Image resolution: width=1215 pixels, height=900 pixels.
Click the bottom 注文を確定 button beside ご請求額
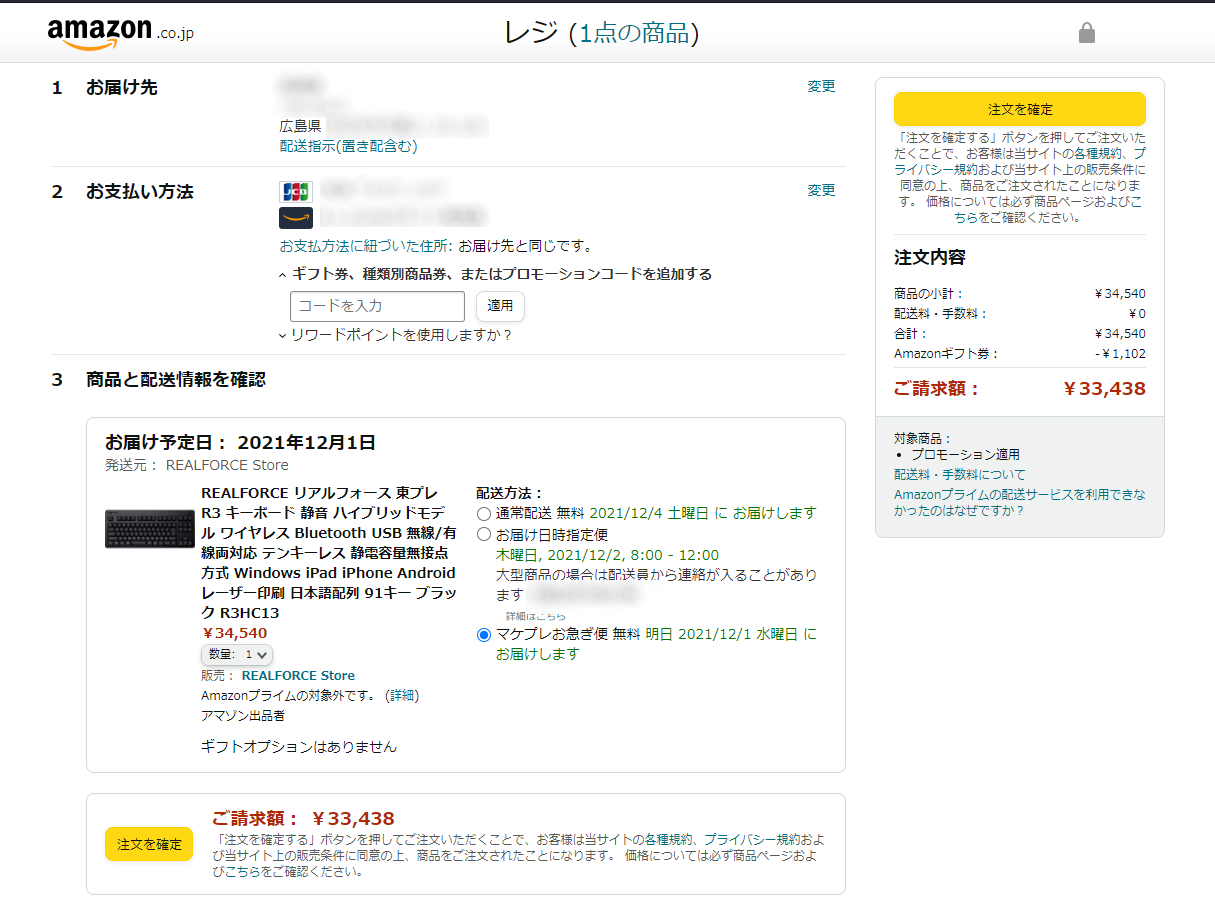coord(149,844)
